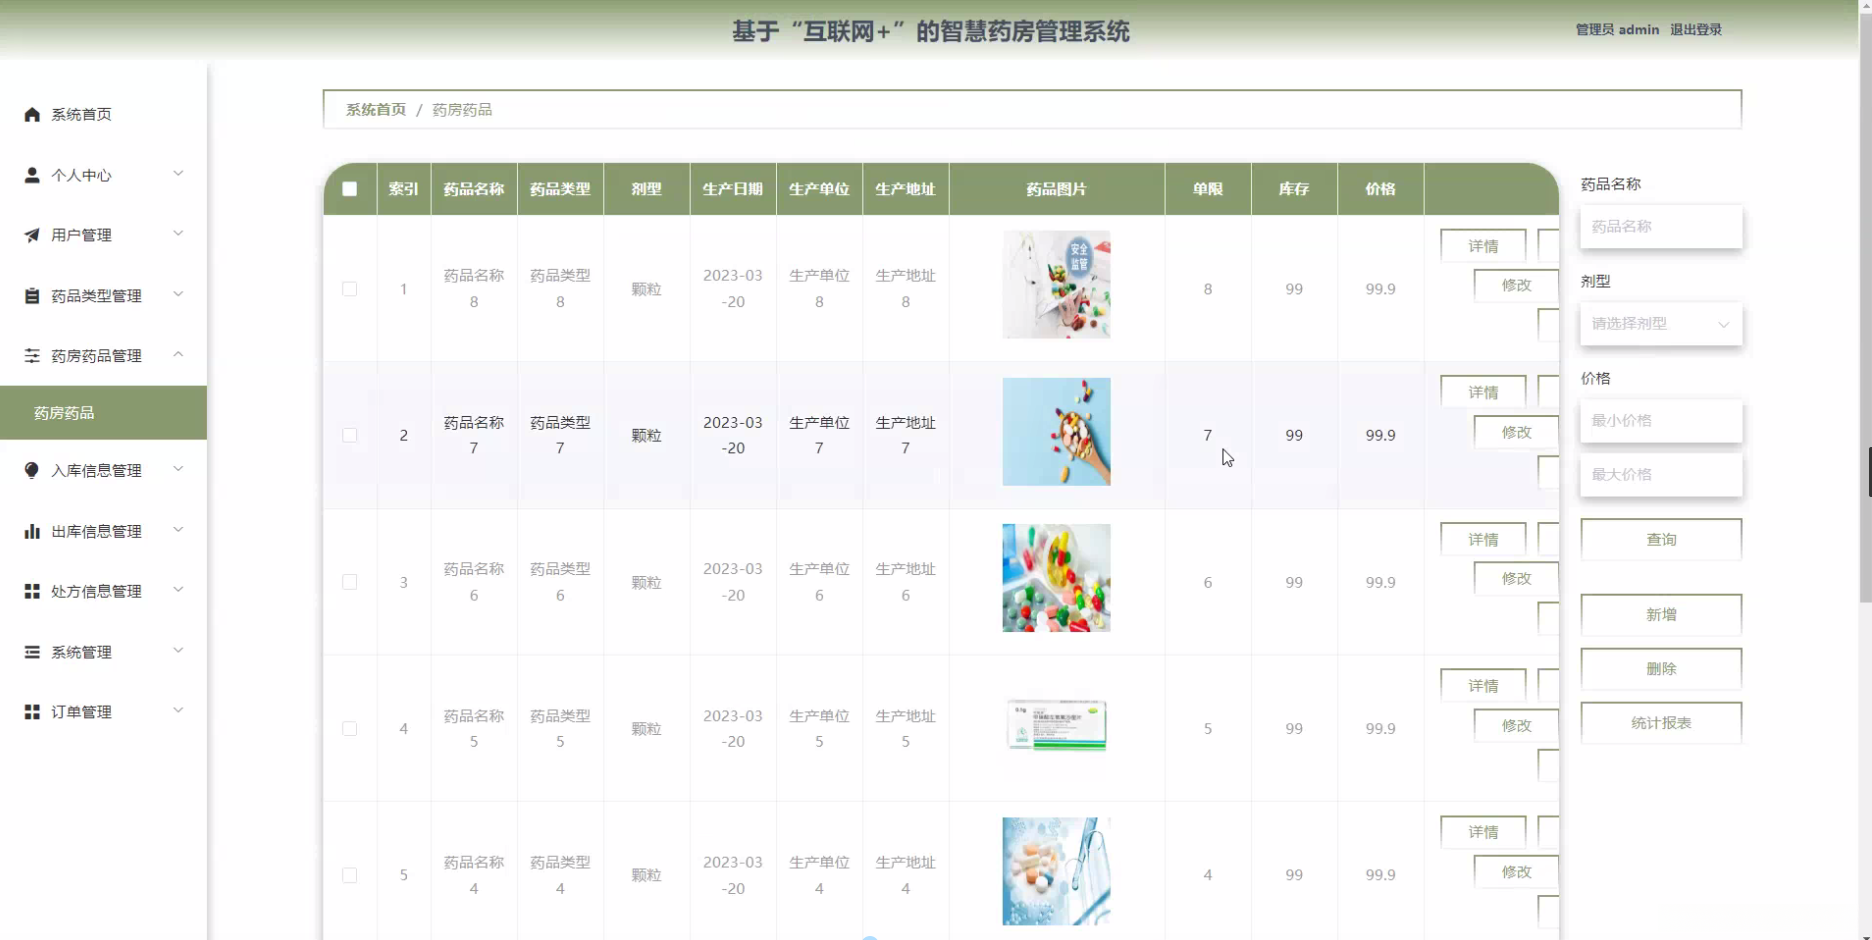1872x940 pixels.
Task: Expand the 出库信息管理 menu chevron
Action: point(178,530)
